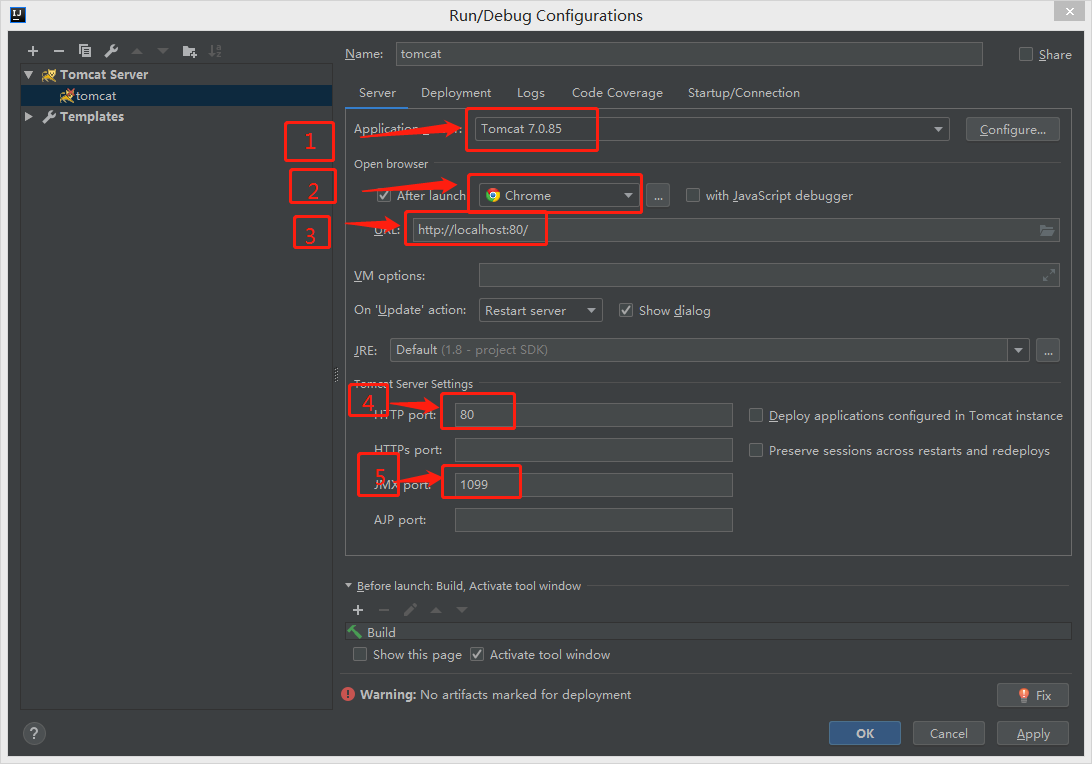Enable with JavaScript debugger checkbox
The image size is (1092, 764).
click(693, 195)
